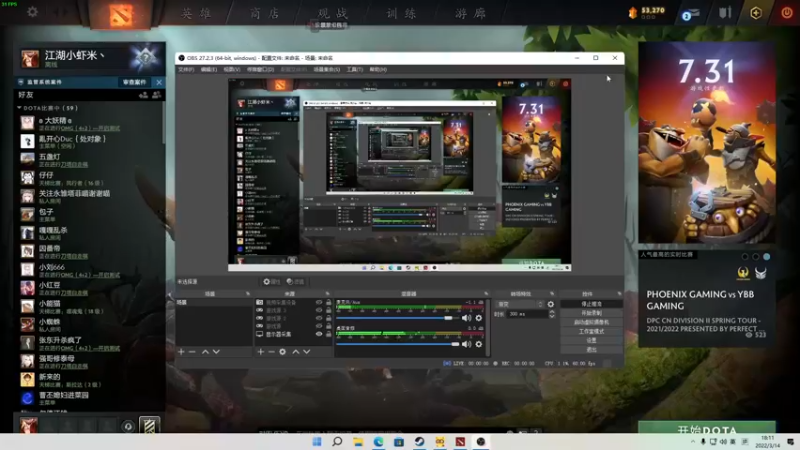Click the green 开始DOTA play button
Screen dimensions: 800x450
click(x=707, y=428)
